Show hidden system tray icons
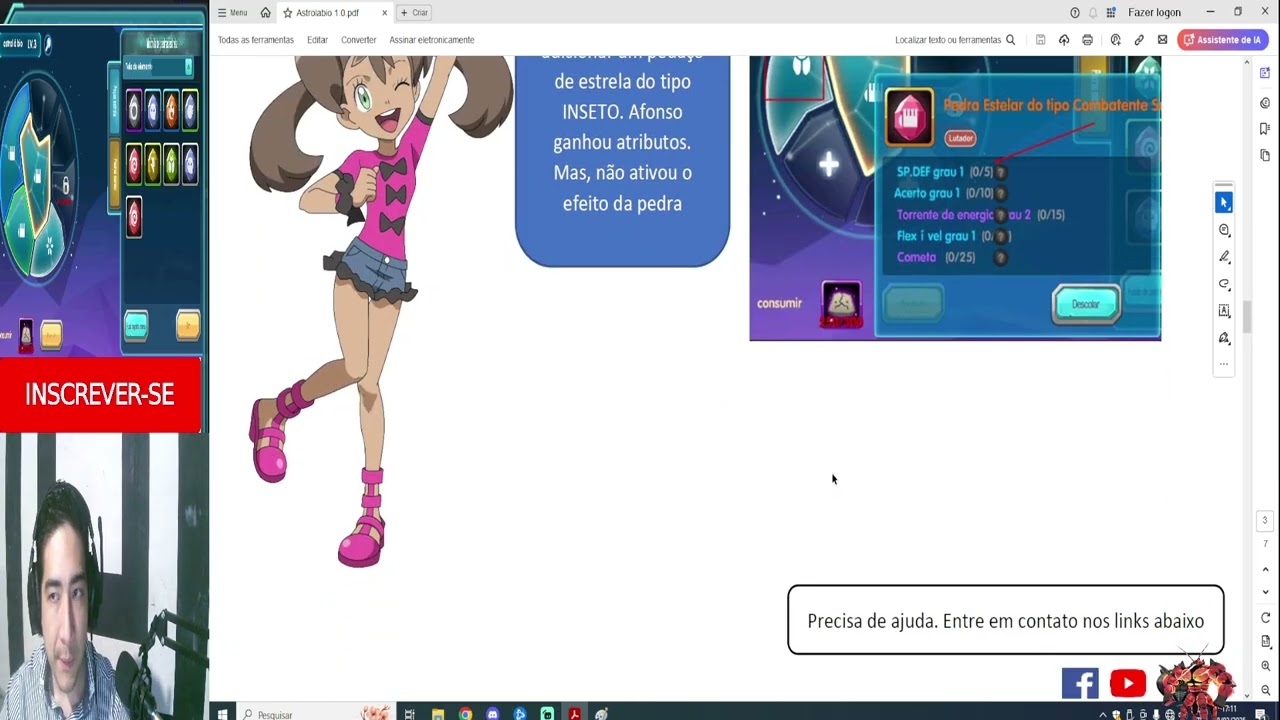The image size is (1280, 720). [x=1103, y=714]
